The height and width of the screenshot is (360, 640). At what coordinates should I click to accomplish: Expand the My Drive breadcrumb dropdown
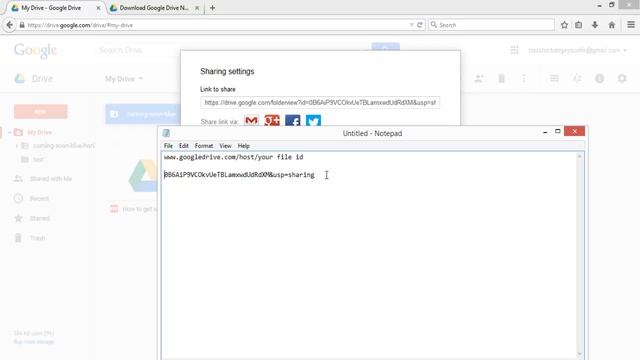pos(124,79)
